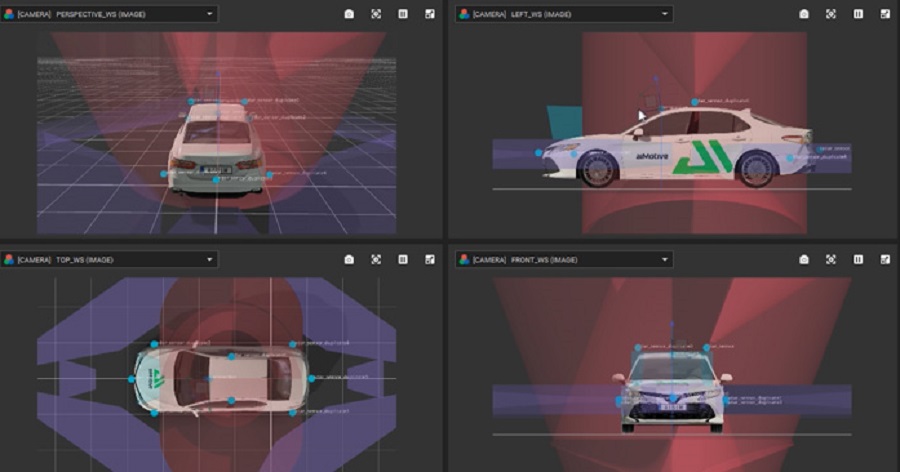Take a snapshot of the PERSPECTIVE_WS view
900x472 pixels.
click(x=349, y=14)
